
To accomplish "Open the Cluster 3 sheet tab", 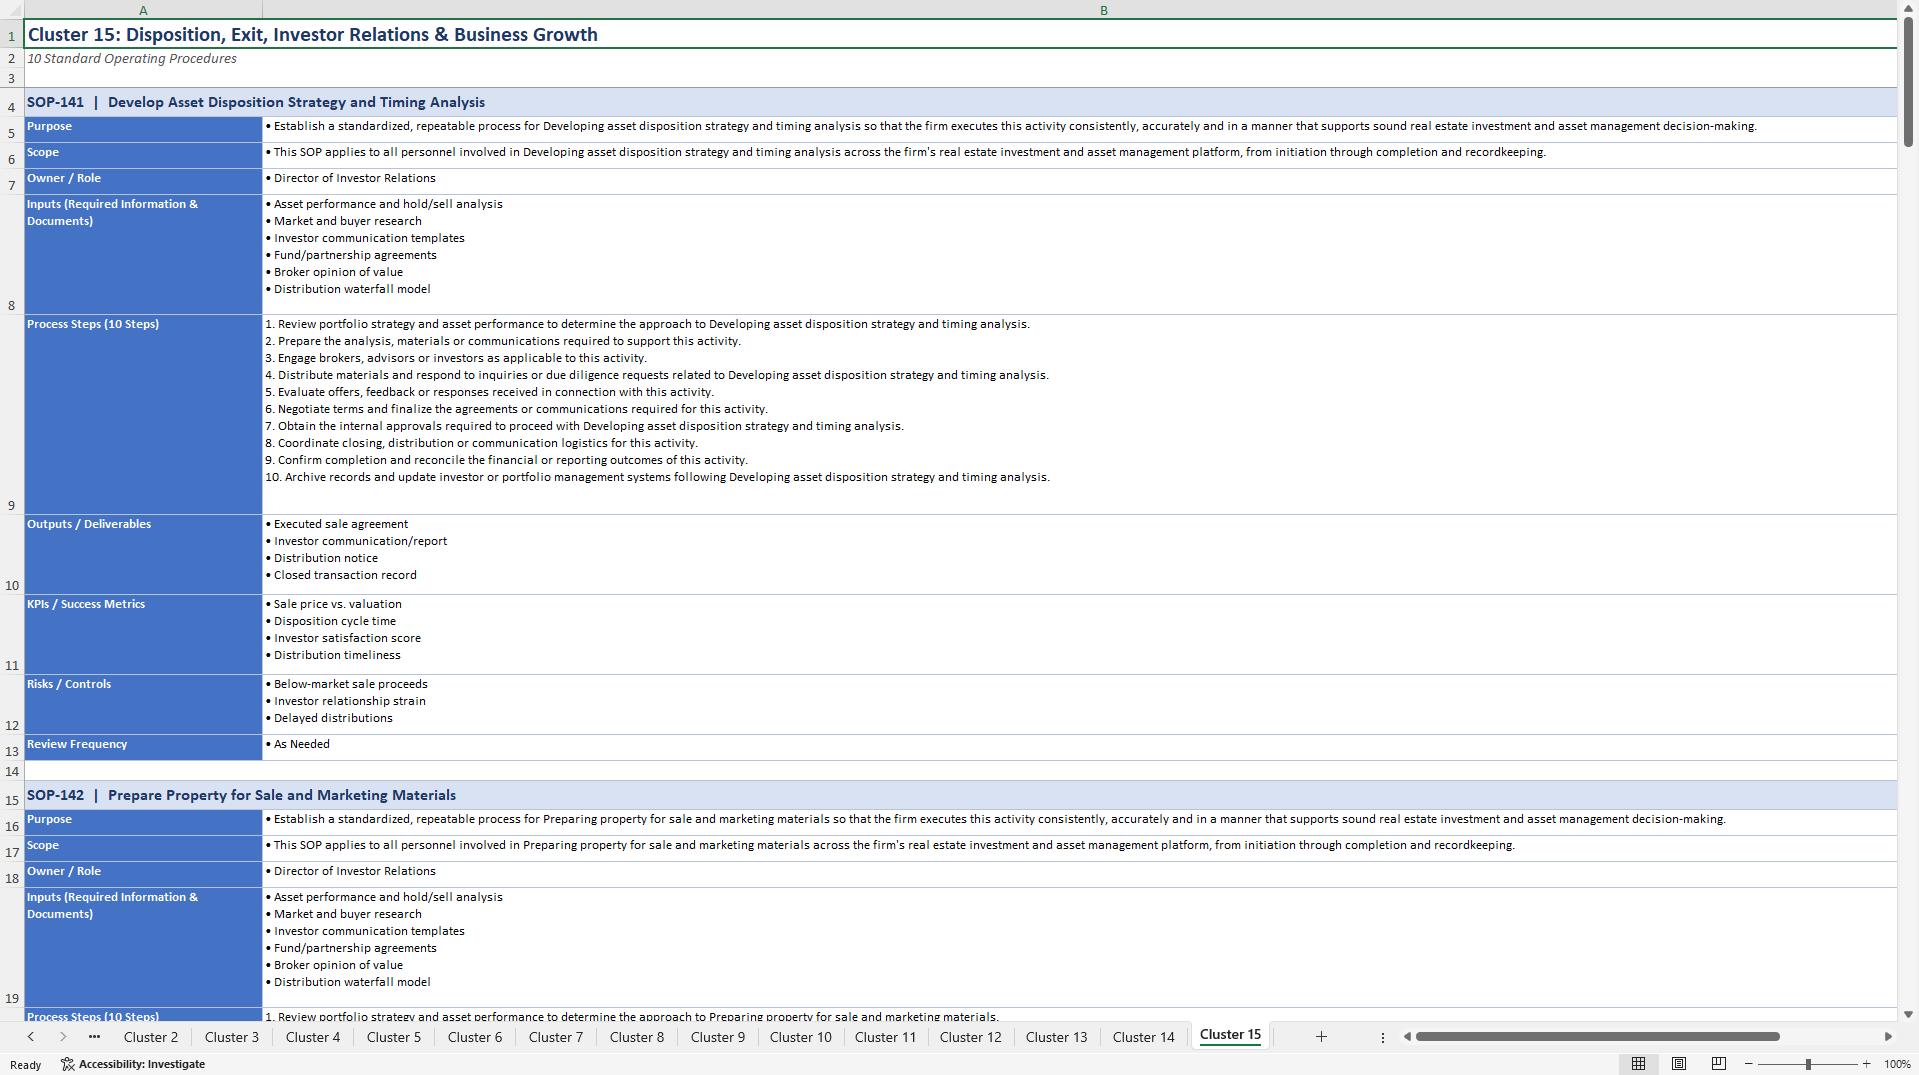I will 232,1037.
